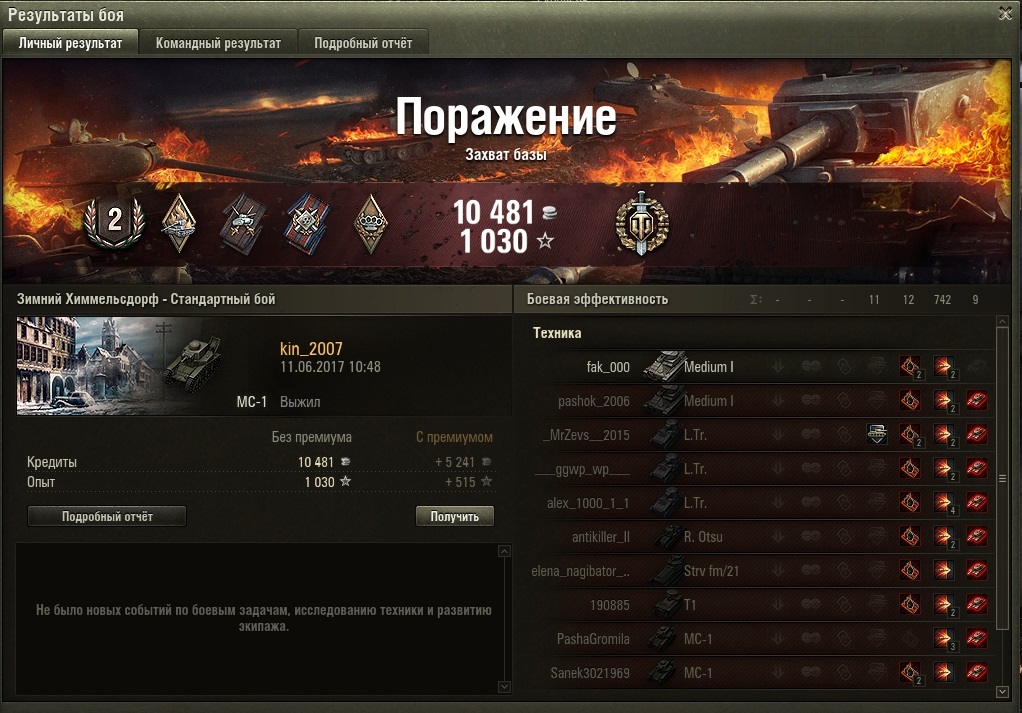Click the Получить premium button
This screenshot has height=713, width=1022.
pyautogui.click(x=454, y=516)
